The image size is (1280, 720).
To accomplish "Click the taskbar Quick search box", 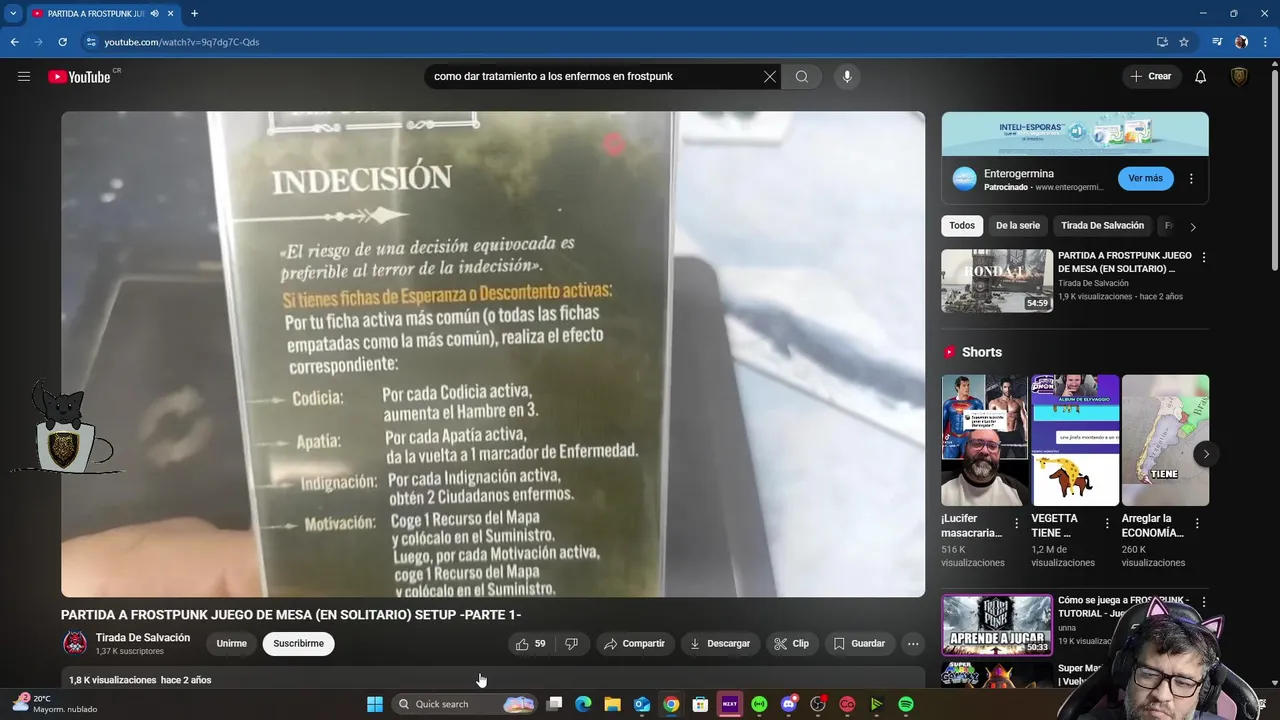I will coord(465,704).
